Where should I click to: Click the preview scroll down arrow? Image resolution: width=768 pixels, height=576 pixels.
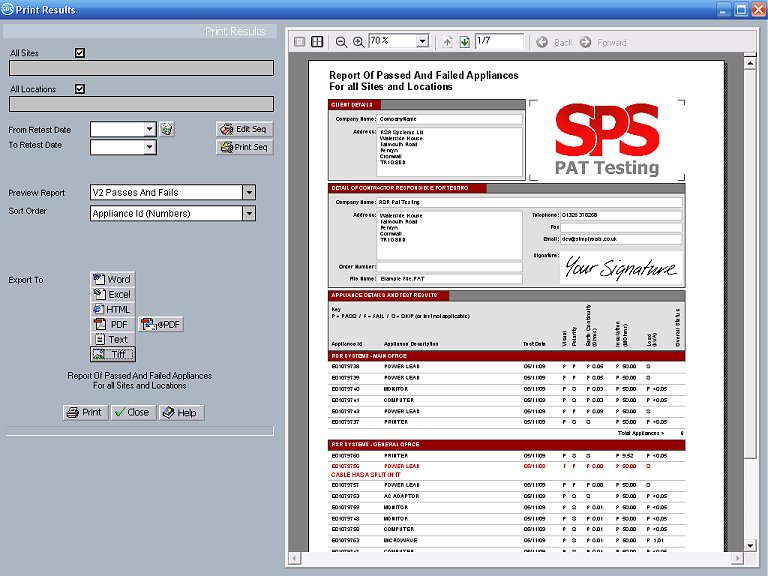pos(750,546)
